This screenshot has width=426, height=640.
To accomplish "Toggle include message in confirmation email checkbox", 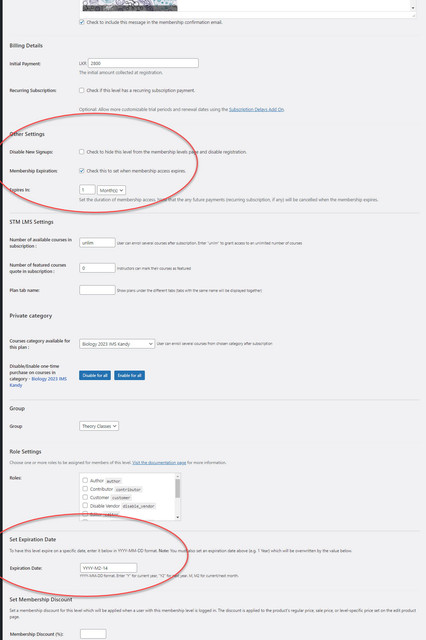I will (82, 22).
